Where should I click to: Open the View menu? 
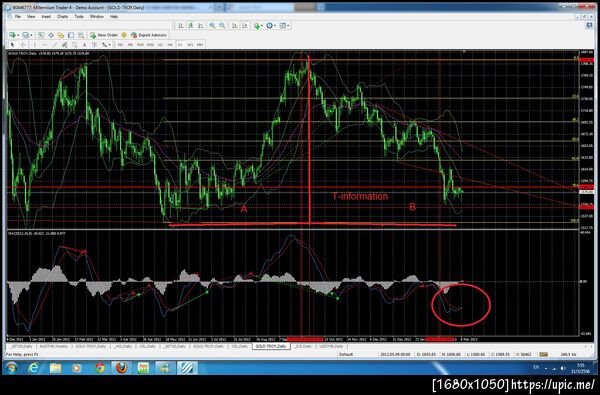point(31,17)
